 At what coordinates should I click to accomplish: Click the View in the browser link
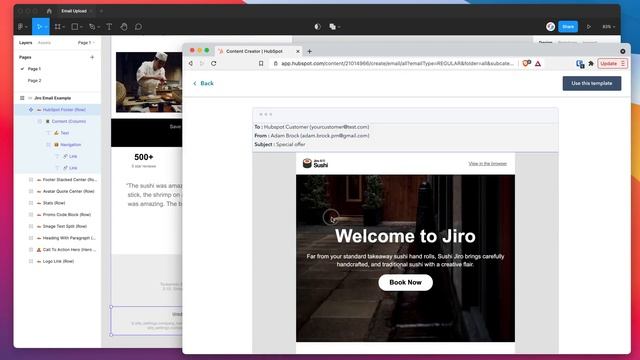tap(487, 163)
